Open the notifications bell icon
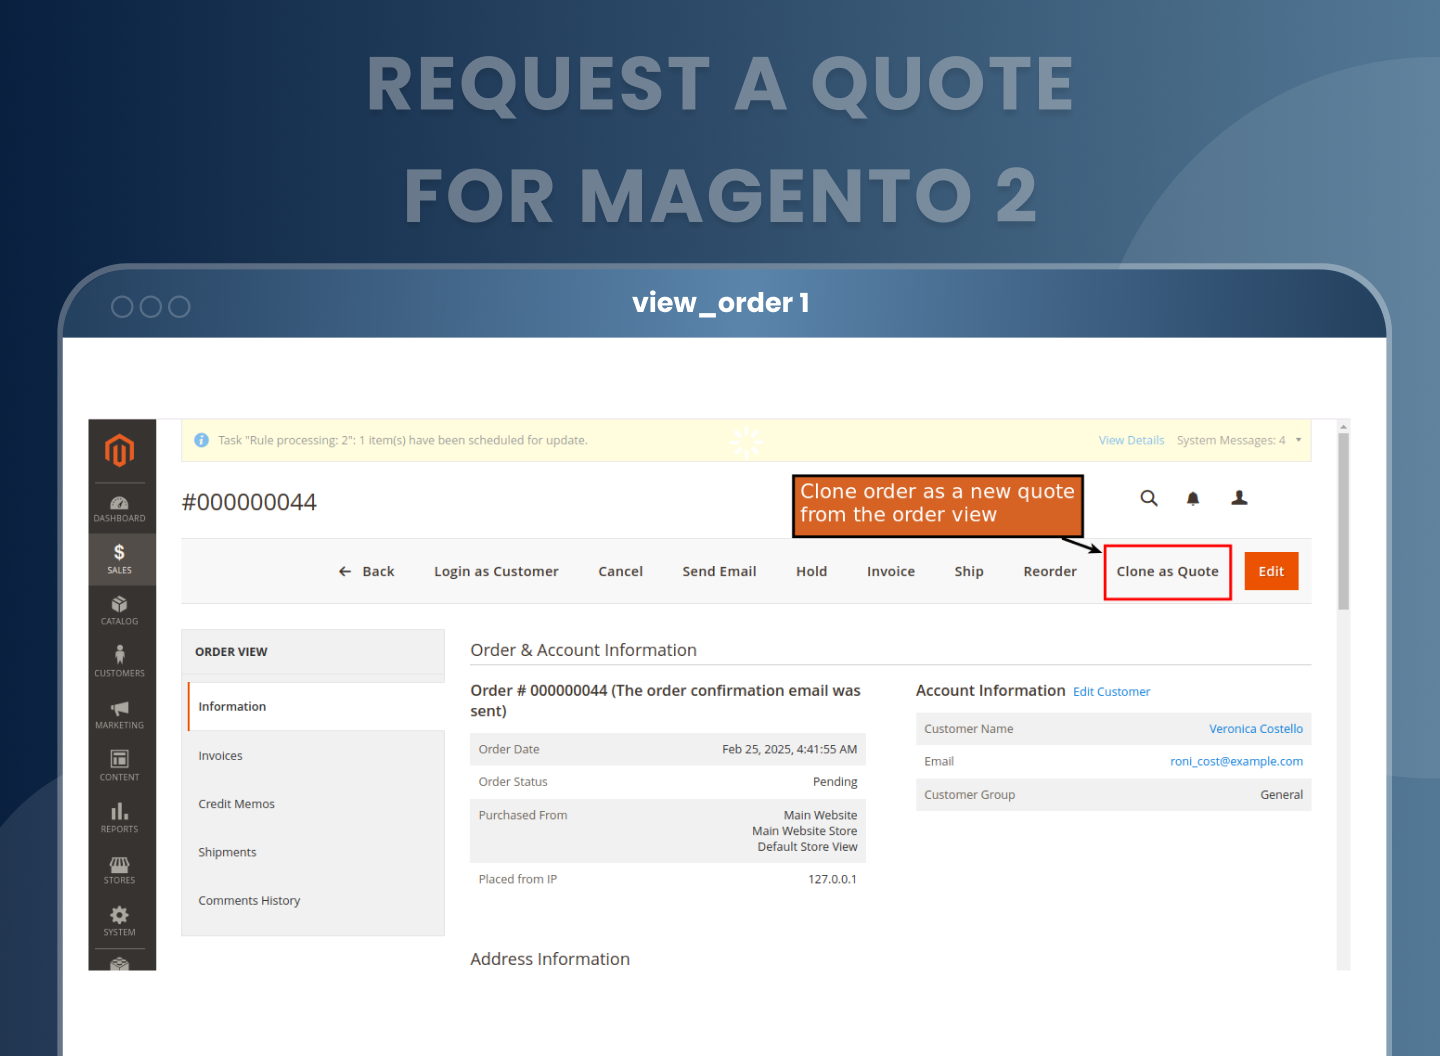The image size is (1440, 1056). coord(1193,498)
